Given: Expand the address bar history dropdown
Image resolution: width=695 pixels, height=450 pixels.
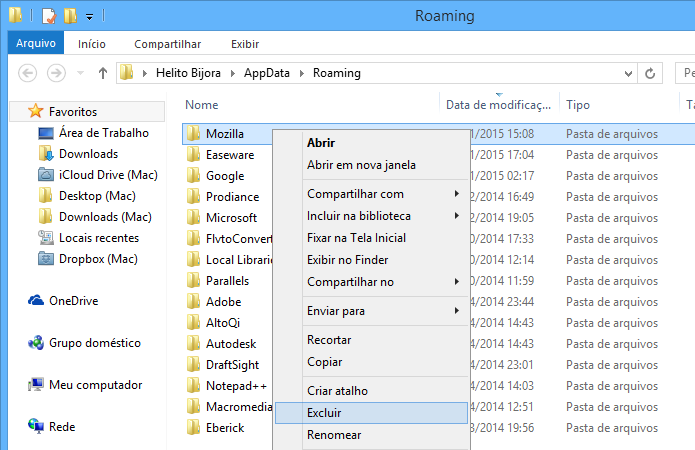Looking at the screenshot, I should coord(628,73).
